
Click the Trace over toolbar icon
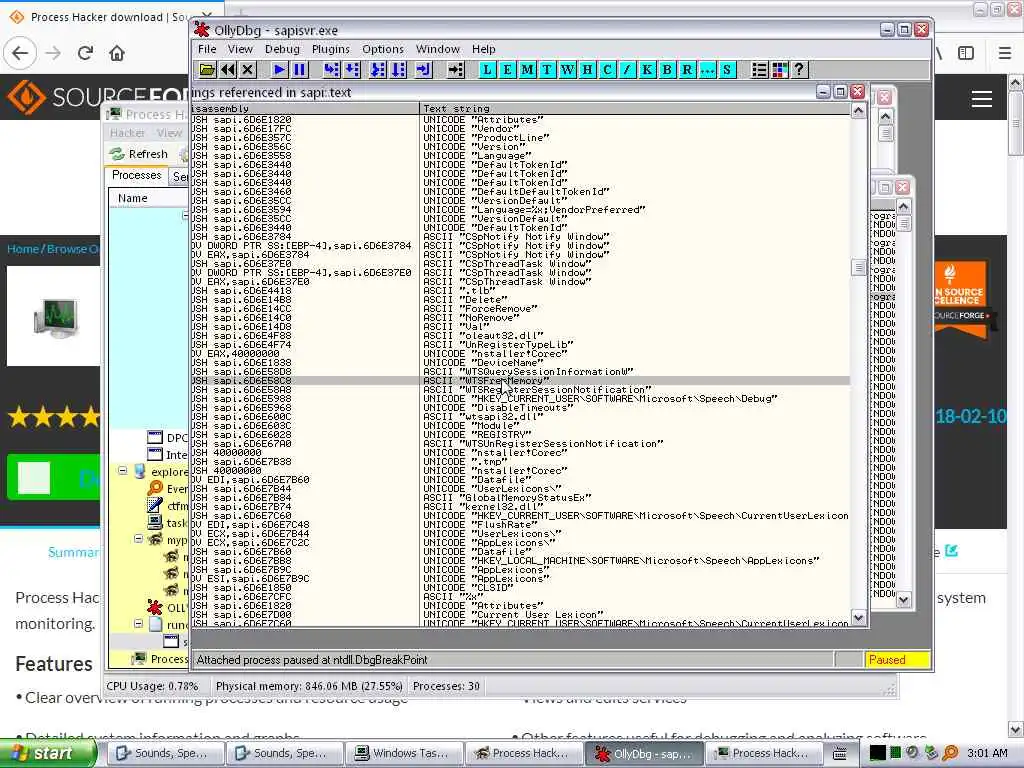click(398, 70)
